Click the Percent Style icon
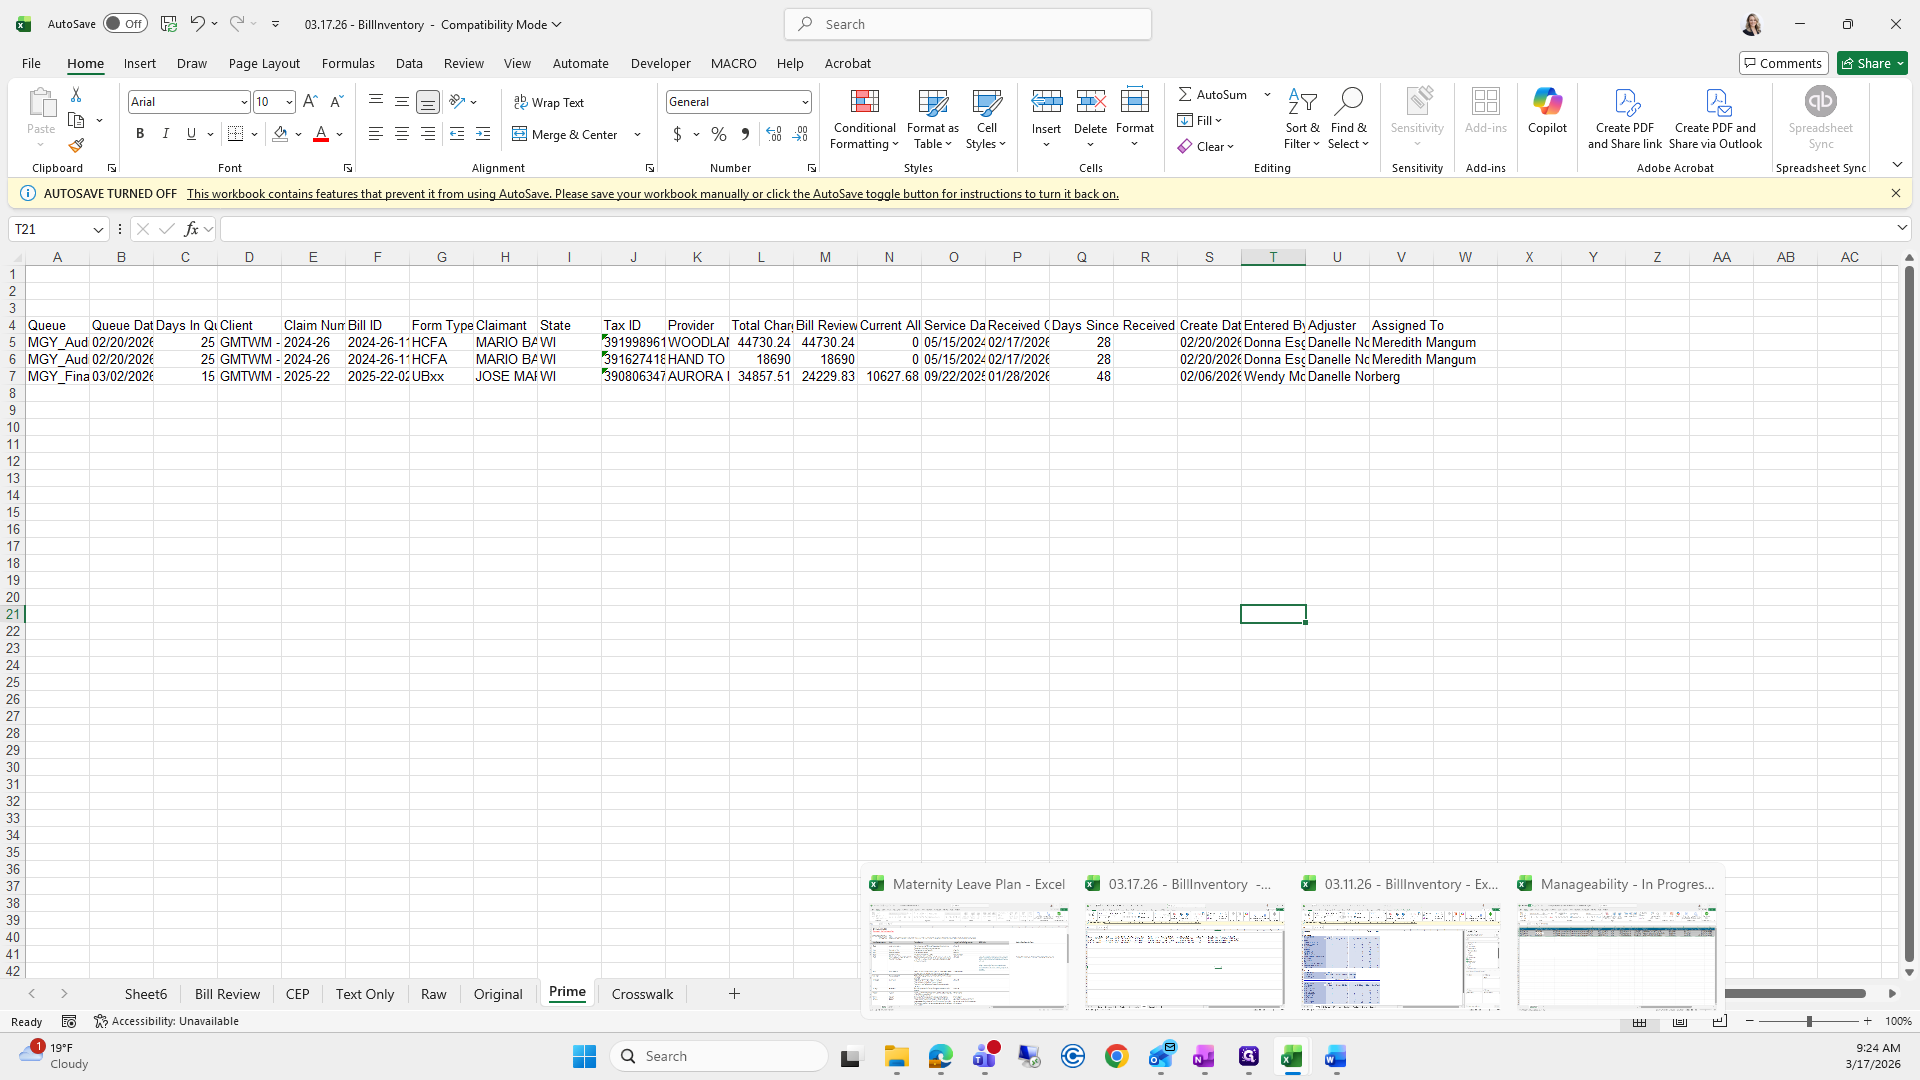Screen dimensions: 1920x1080 [x=719, y=134]
